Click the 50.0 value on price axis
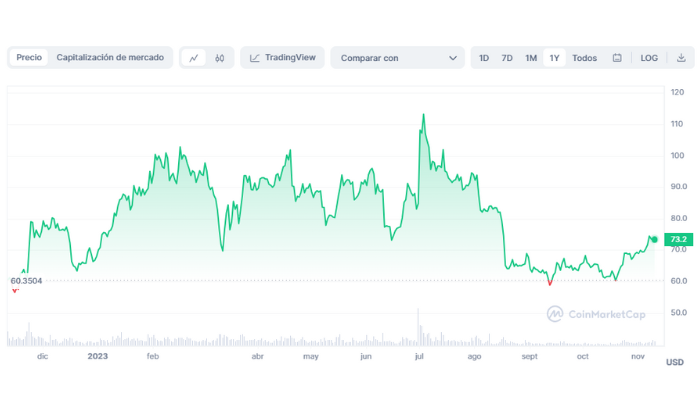This screenshot has width=700, height=400. pyautogui.click(x=679, y=312)
